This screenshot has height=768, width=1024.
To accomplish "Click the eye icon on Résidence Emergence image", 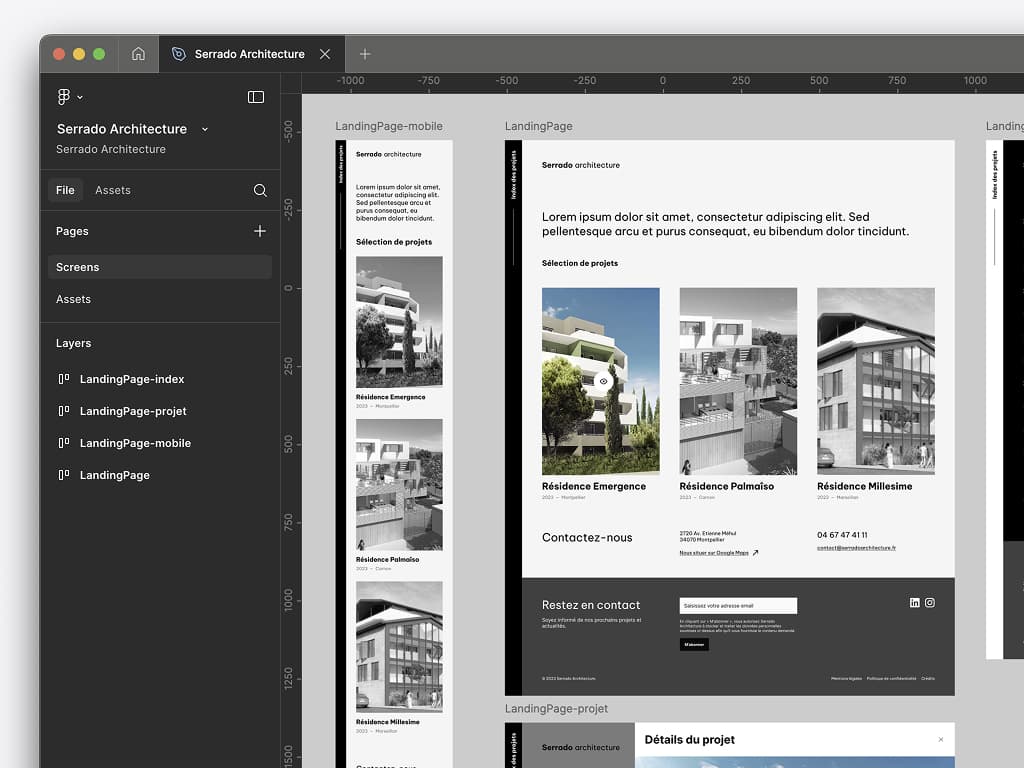I will 603,381.
